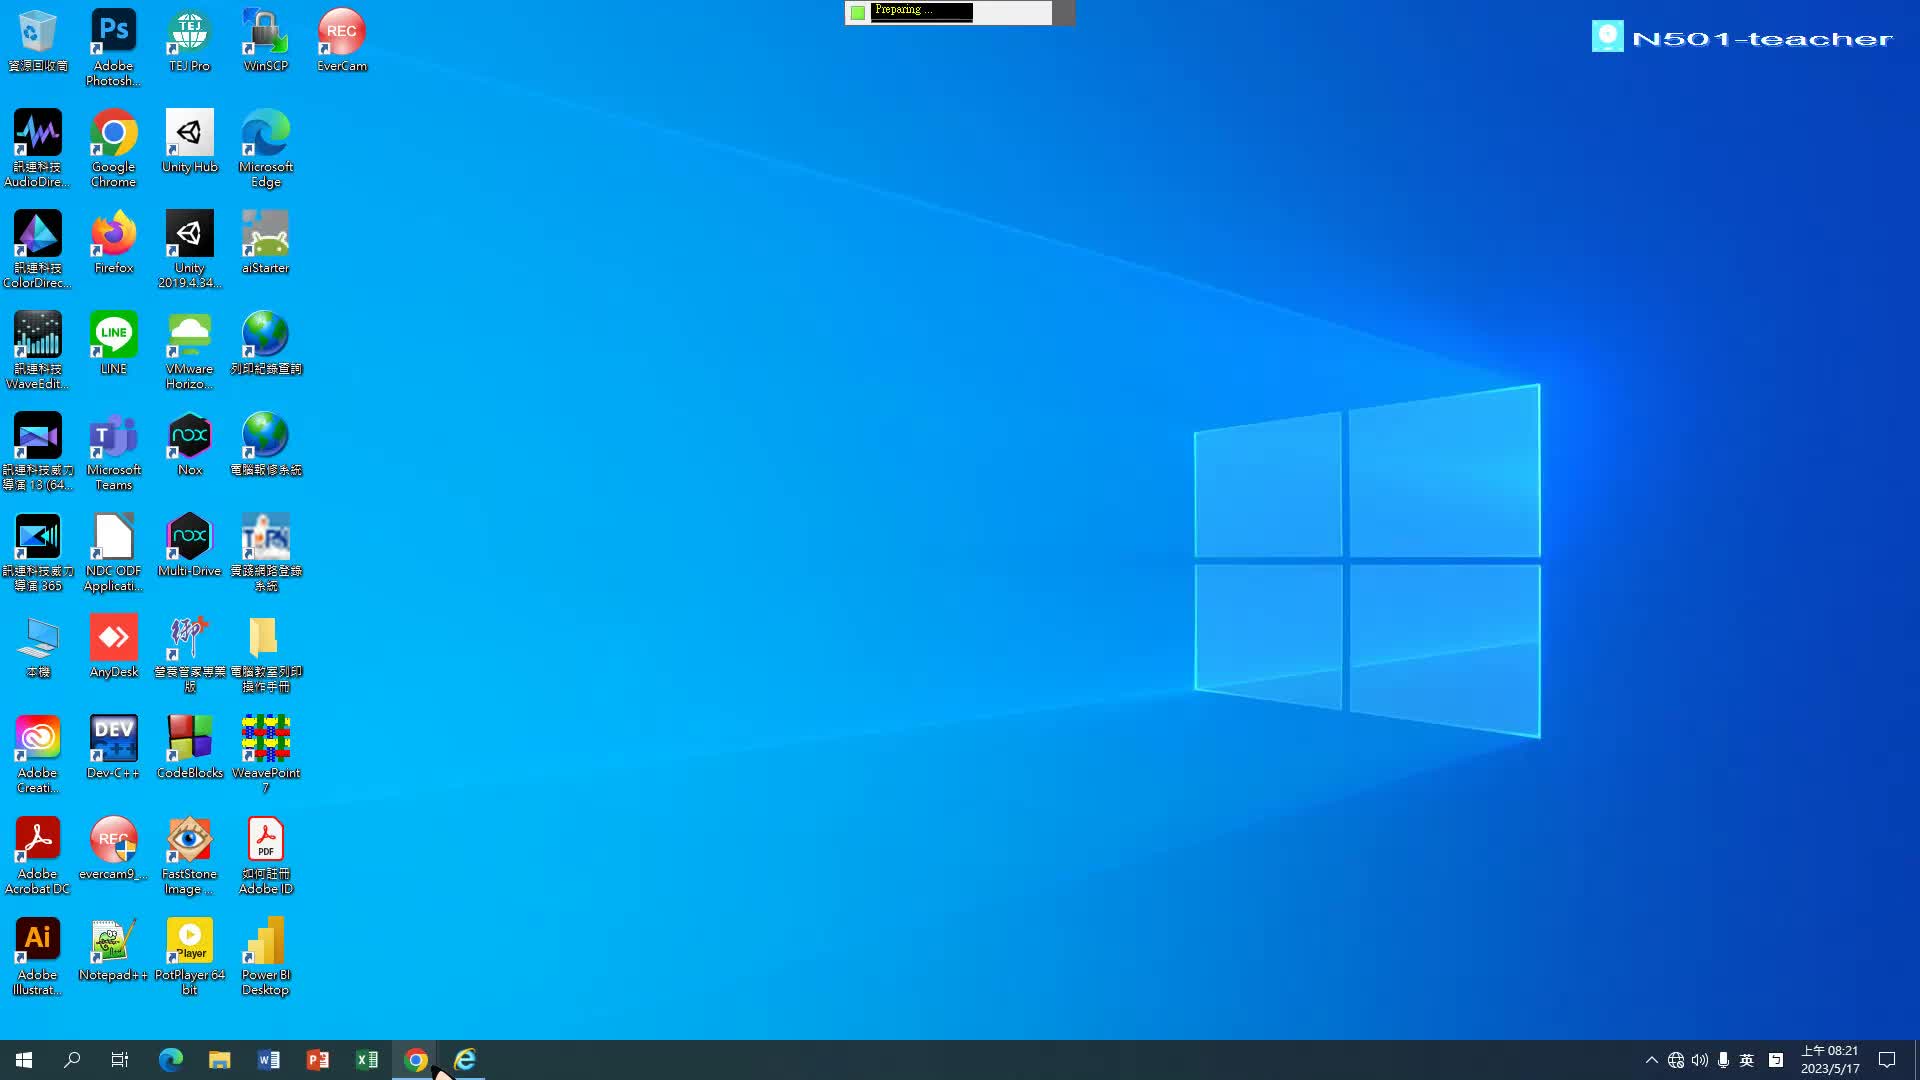Open network status tray icon

[1676, 1060]
